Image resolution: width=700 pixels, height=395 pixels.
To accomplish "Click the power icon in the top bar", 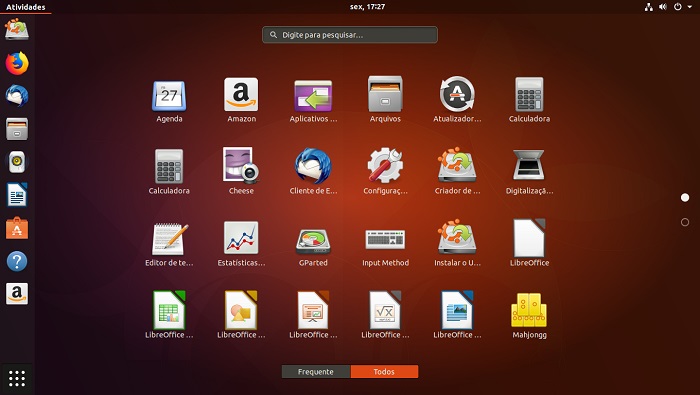I will (x=678, y=7).
